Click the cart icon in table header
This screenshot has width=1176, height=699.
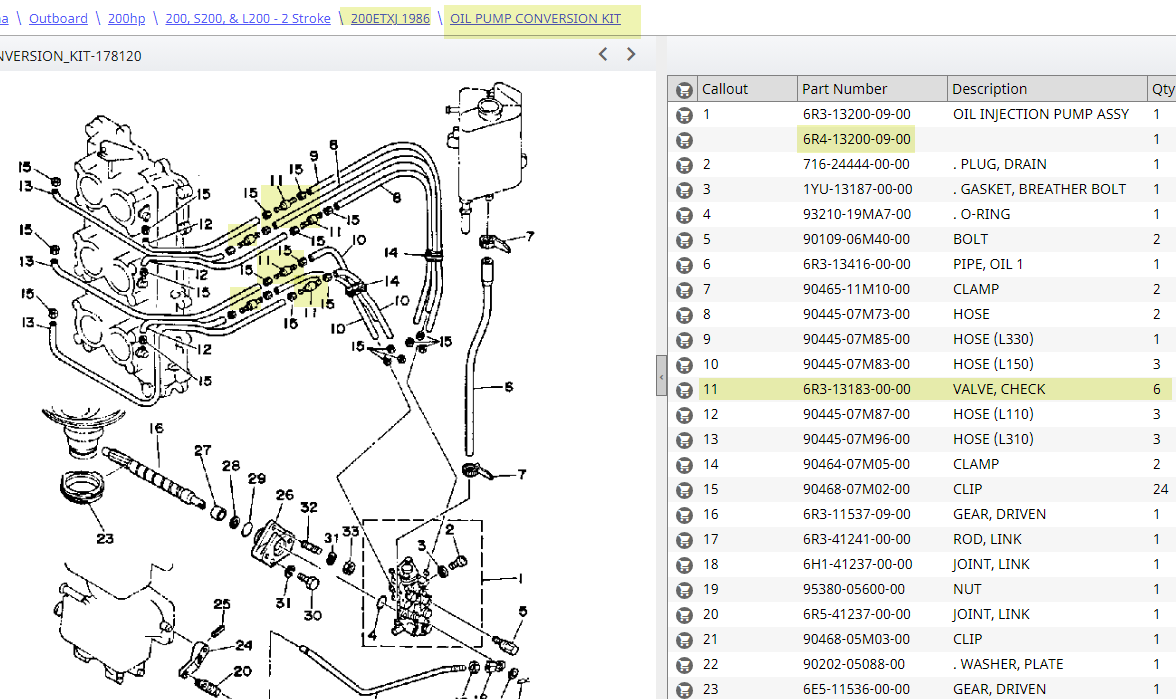(x=683, y=90)
